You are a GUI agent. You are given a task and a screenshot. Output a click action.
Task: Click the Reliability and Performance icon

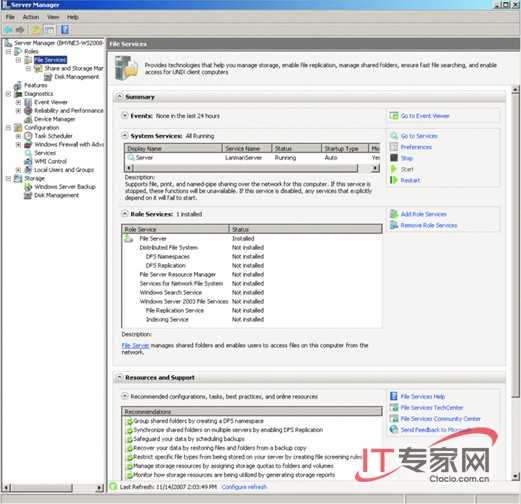click(28, 110)
